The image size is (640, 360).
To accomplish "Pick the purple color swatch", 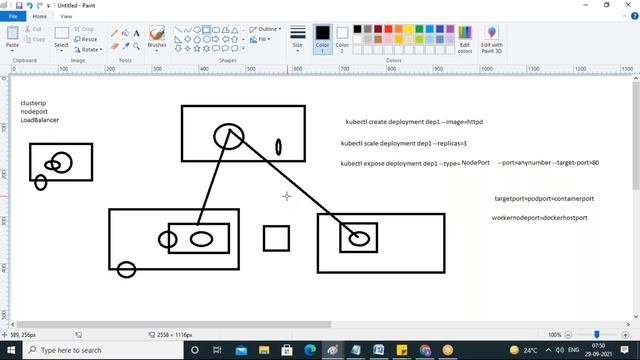I will [450, 29].
